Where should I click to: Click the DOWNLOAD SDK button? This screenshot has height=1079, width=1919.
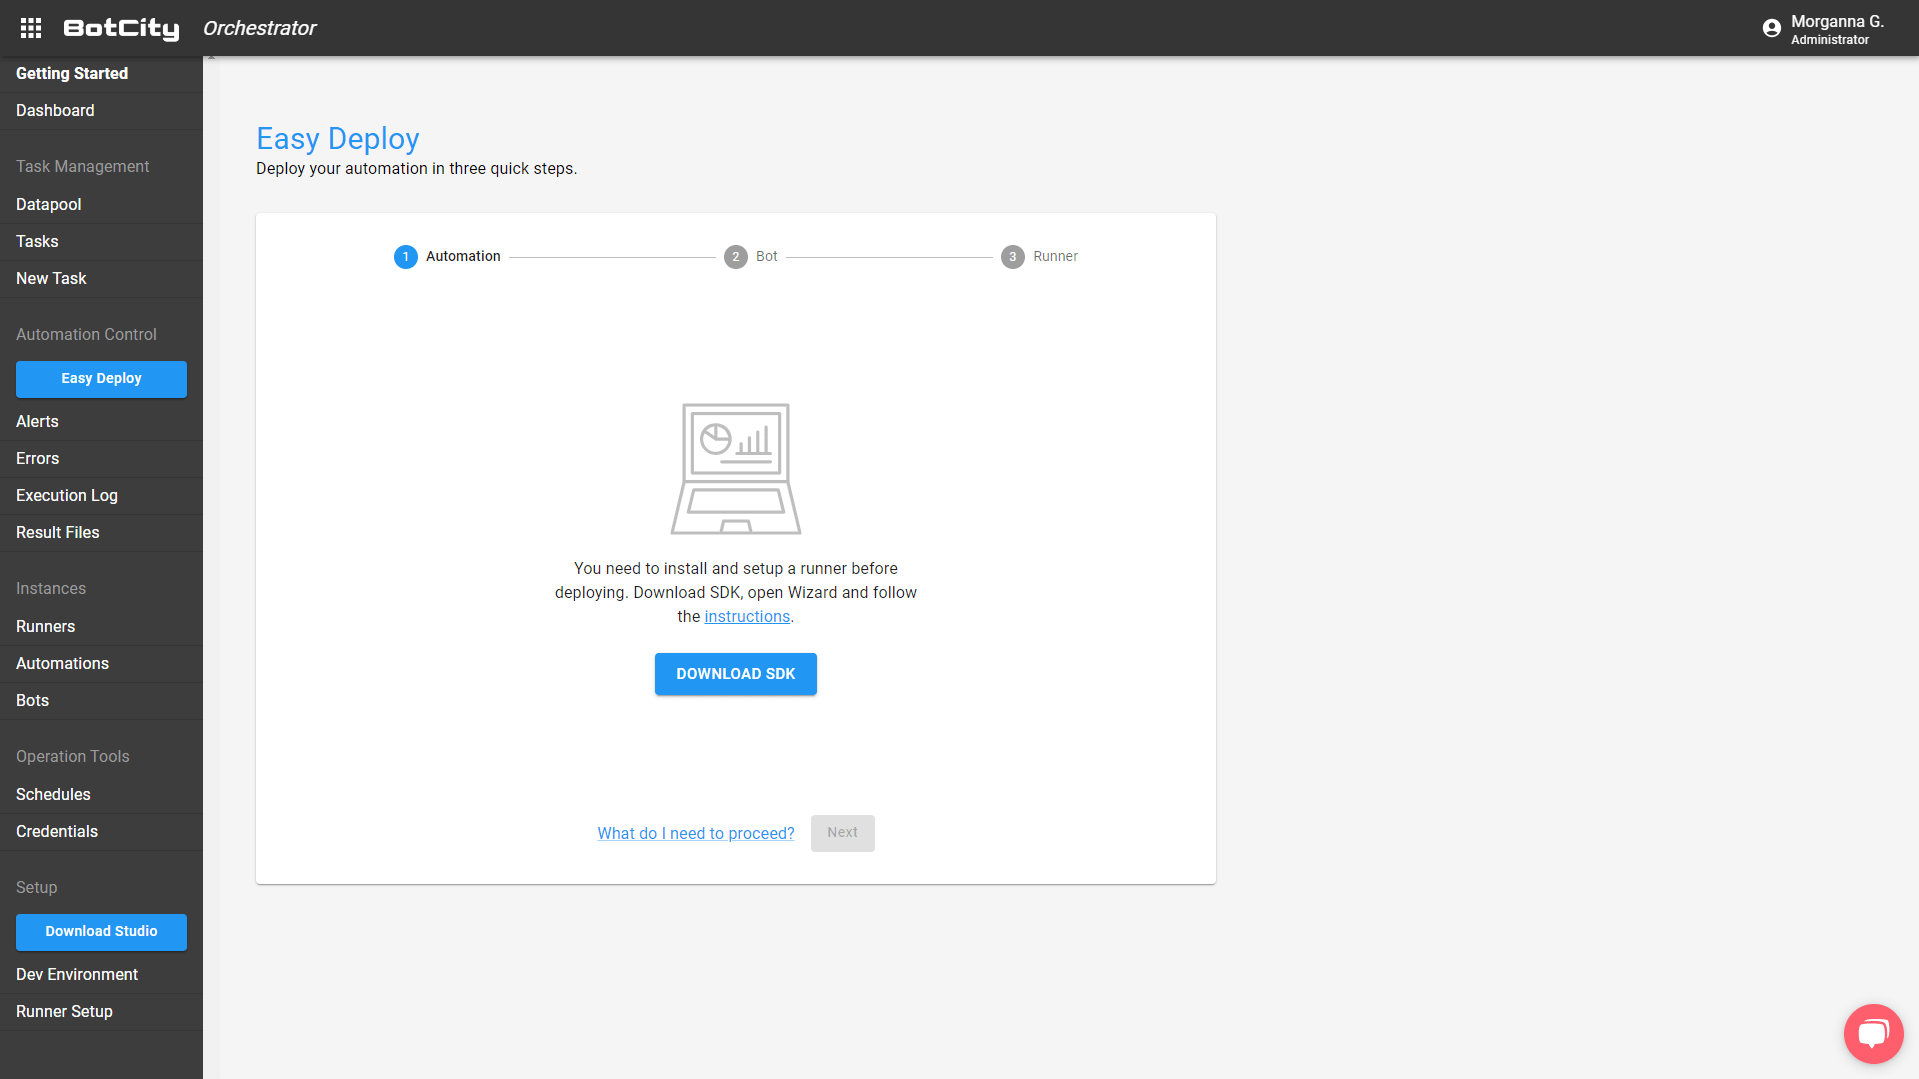pos(735,673)
